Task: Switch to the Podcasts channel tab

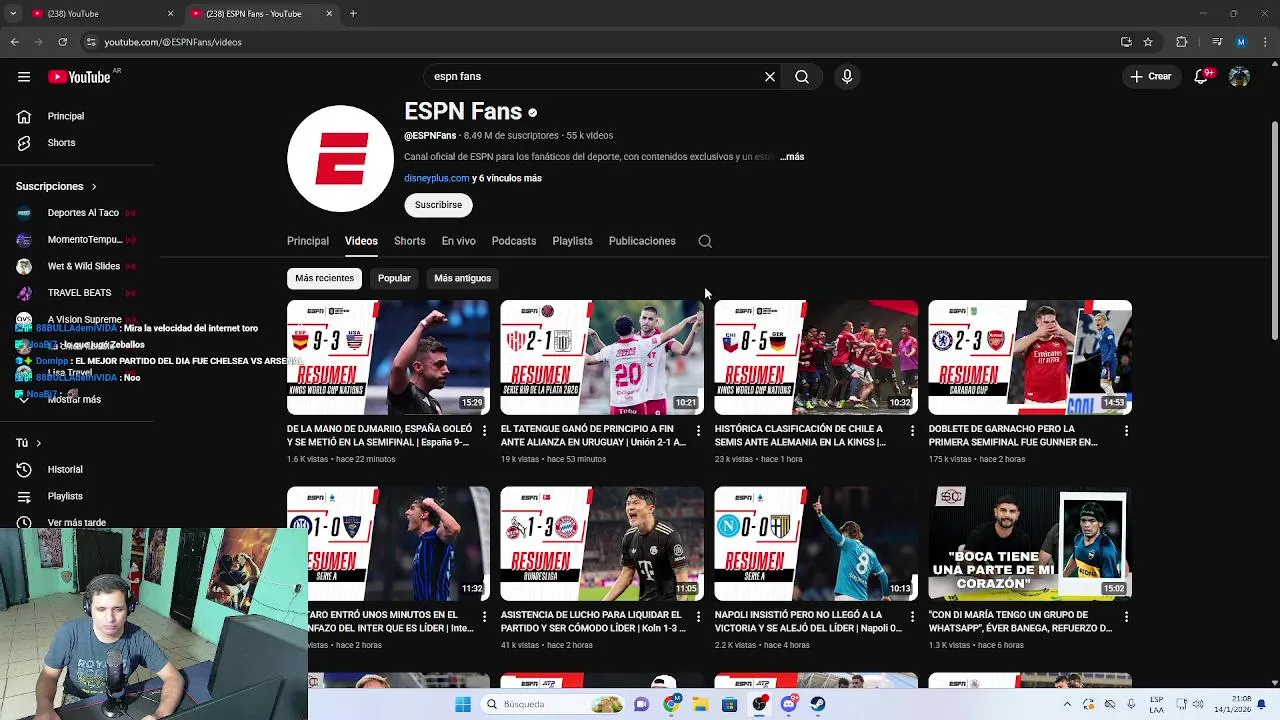Action: (x=514, y=241)
